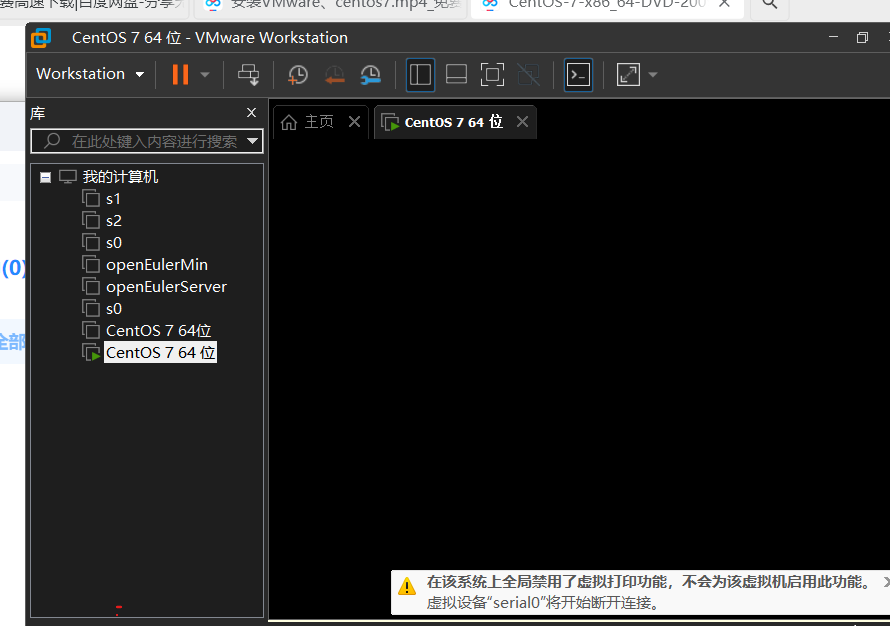Click the s1 VM icon
The height and width of the screenshot is (626, 890).
[x=91, y=199]
